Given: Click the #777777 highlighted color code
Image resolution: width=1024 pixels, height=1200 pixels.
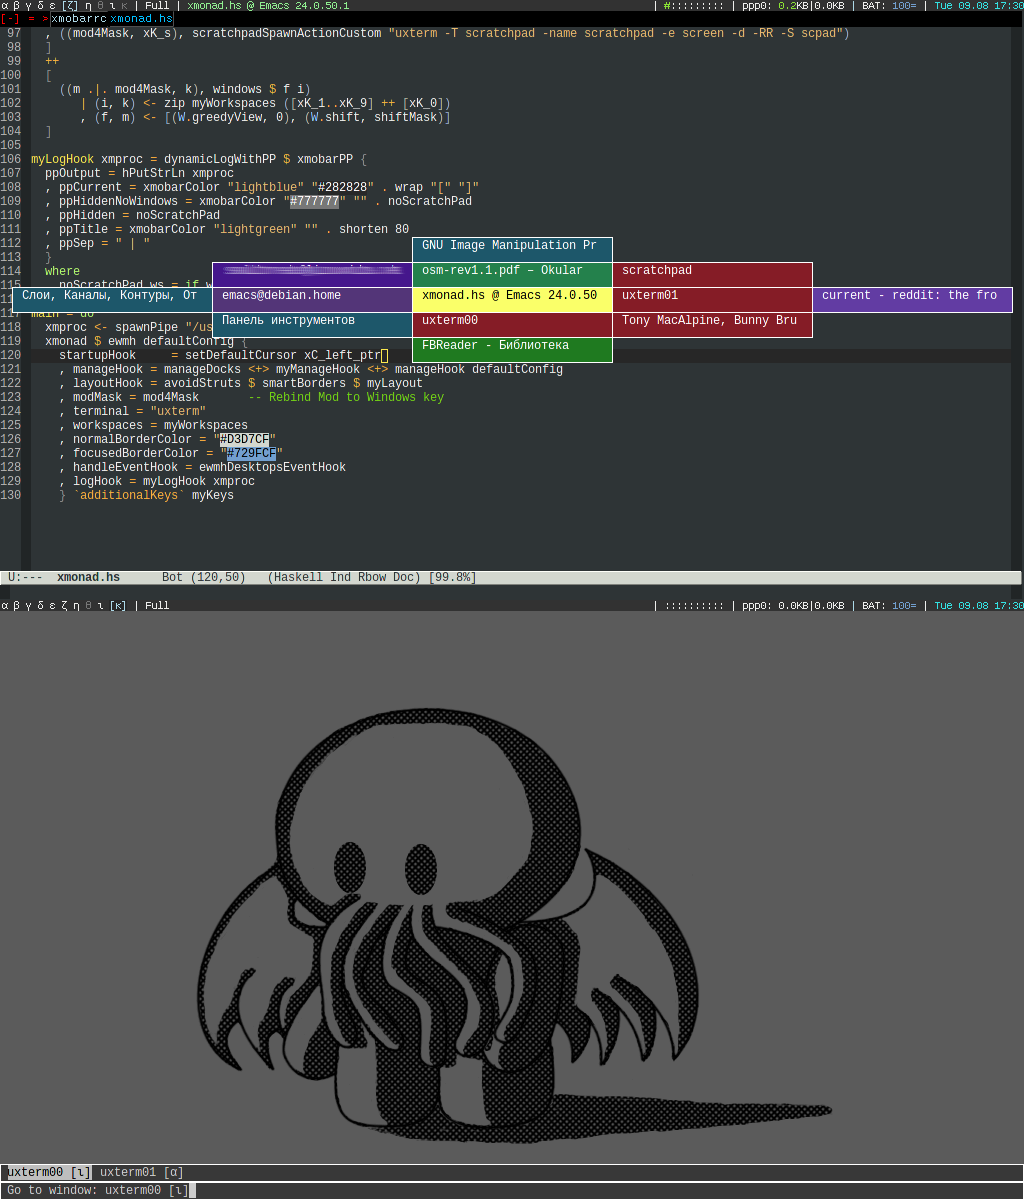Looking at the screenshot, I should [314, 201].
